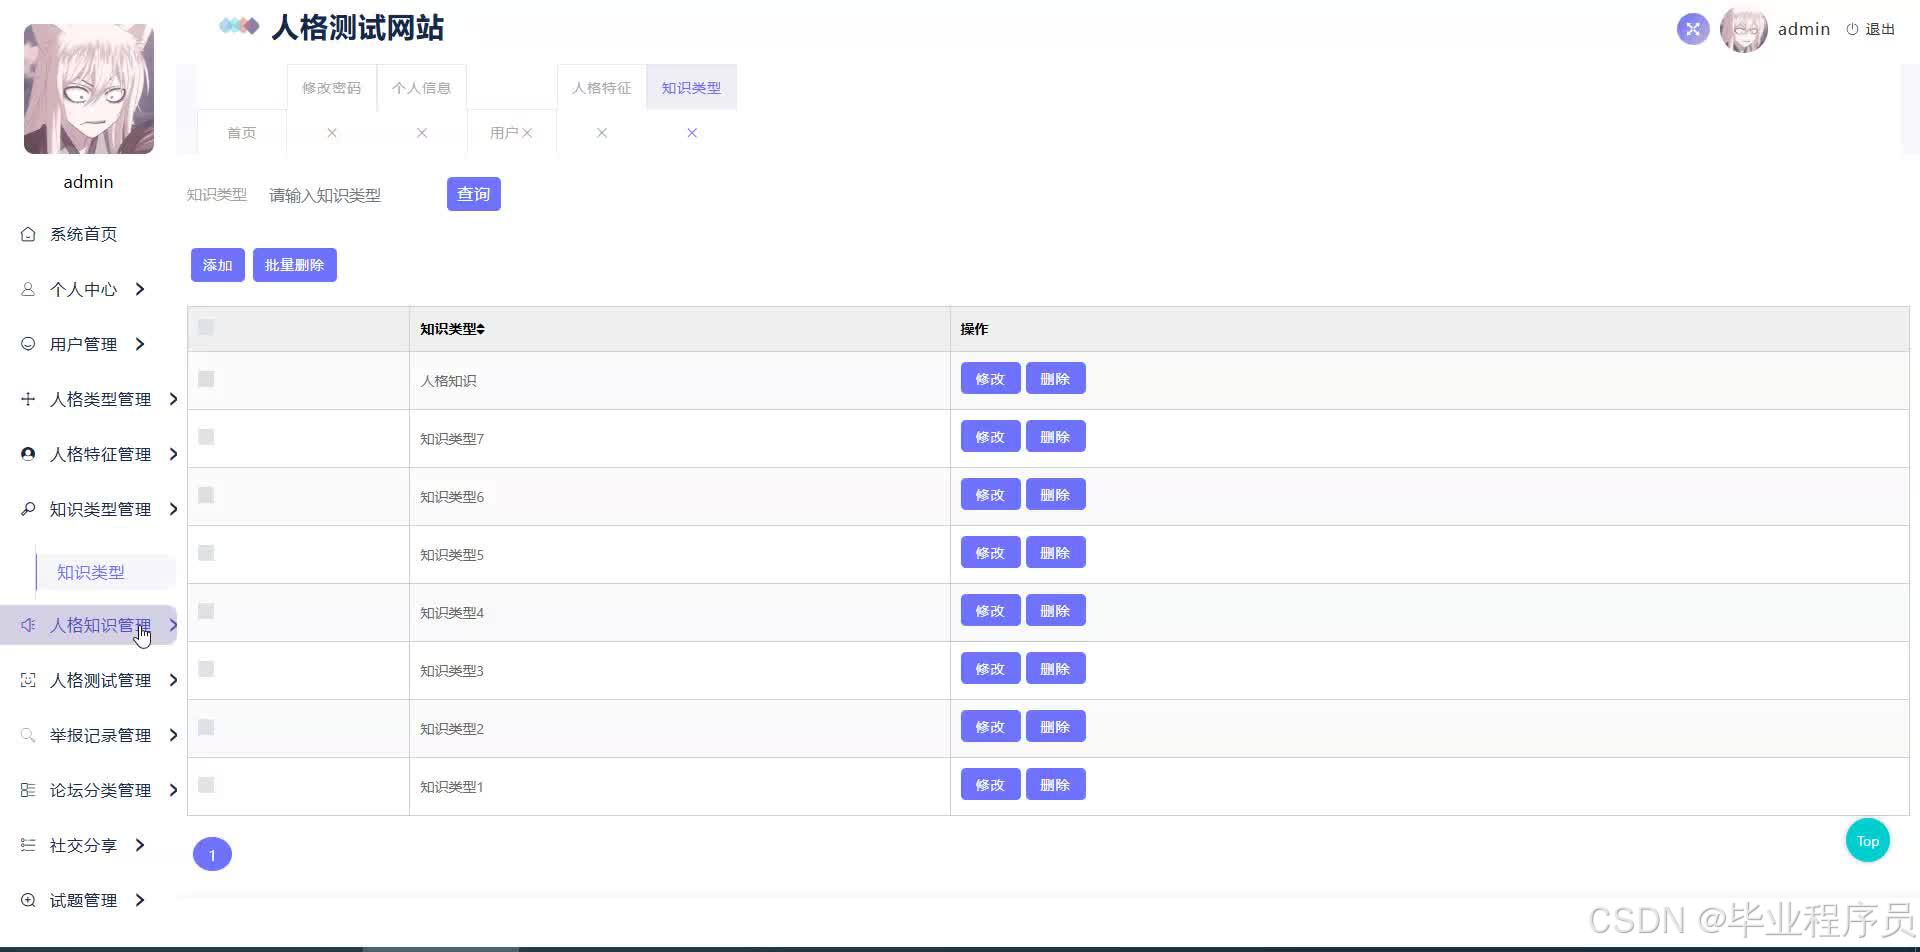
Task: Check the 知识类型5 row checkbox
Action: pyautogui.click(x=206, y=553)
